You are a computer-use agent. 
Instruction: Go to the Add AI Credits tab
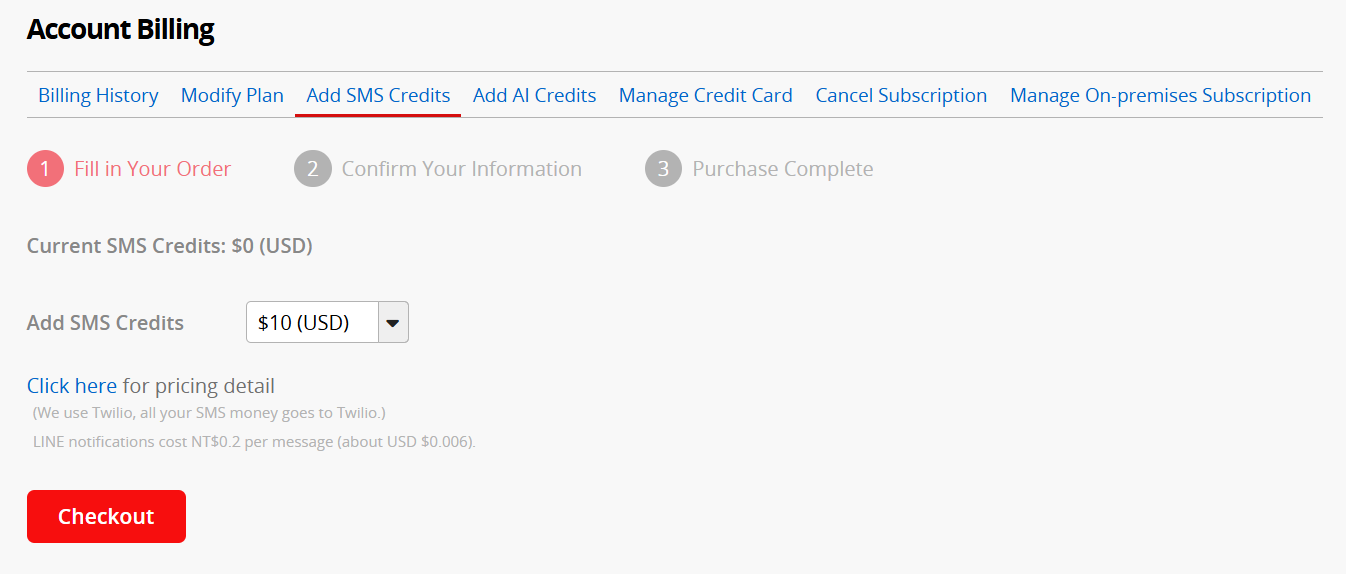pyautogui.click(x=534, y=96)
